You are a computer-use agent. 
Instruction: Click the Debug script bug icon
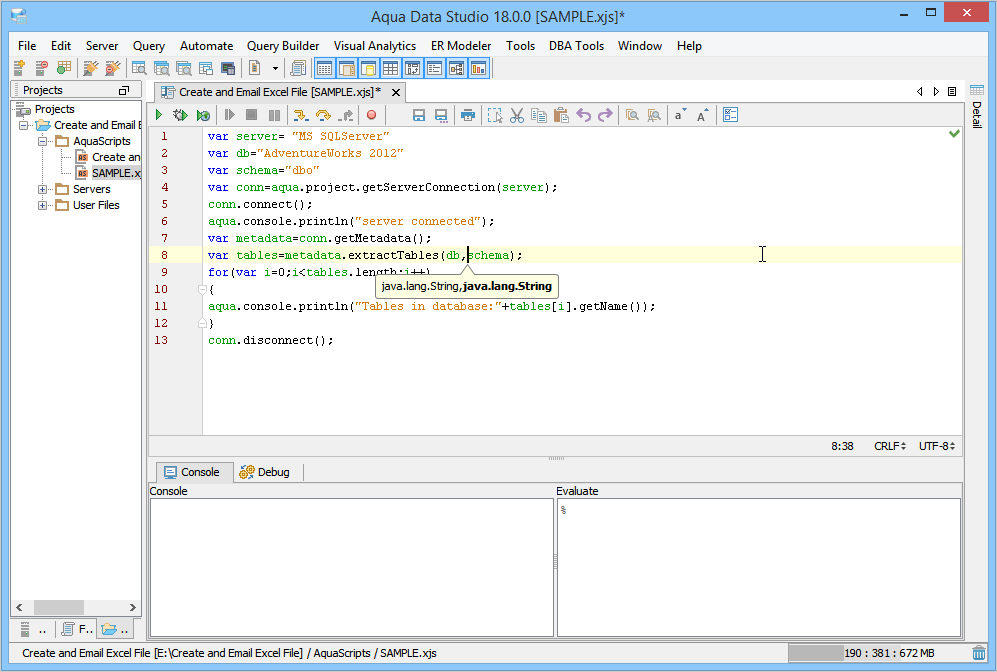coord(181,116)
